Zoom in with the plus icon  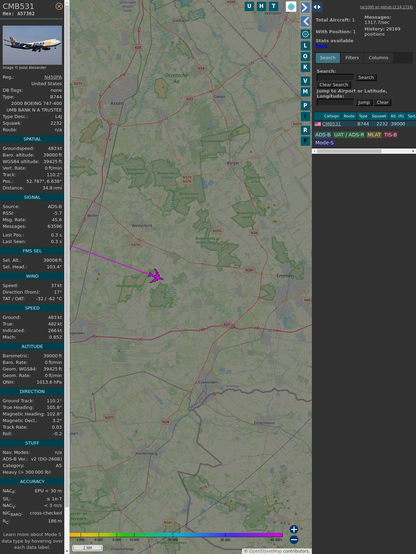[x=294, y=529]
